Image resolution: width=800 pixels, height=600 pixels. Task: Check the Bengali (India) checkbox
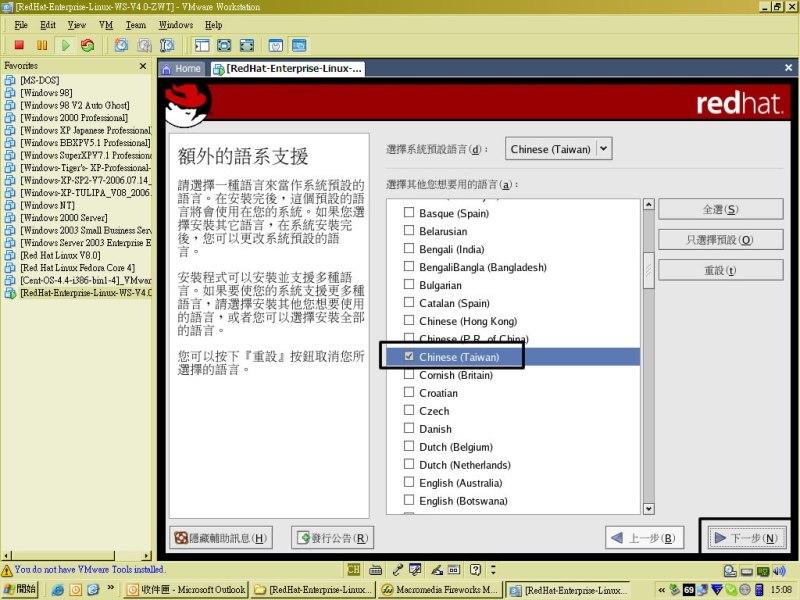coord(409,248)
